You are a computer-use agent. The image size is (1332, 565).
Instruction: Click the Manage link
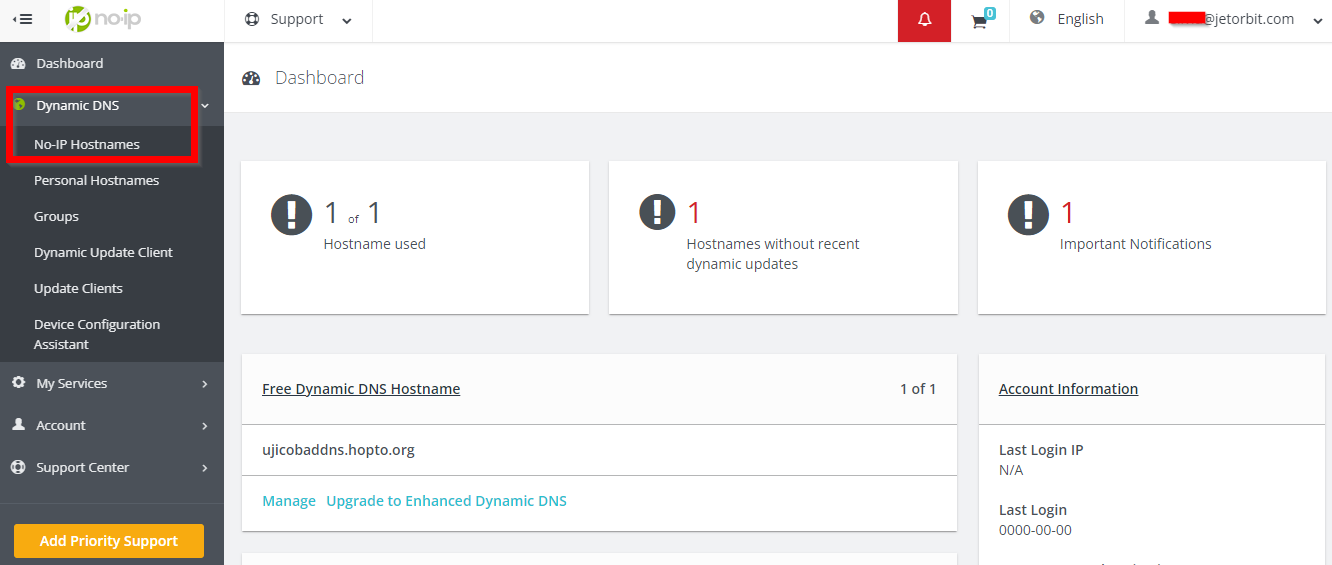[x=289, y=501]
